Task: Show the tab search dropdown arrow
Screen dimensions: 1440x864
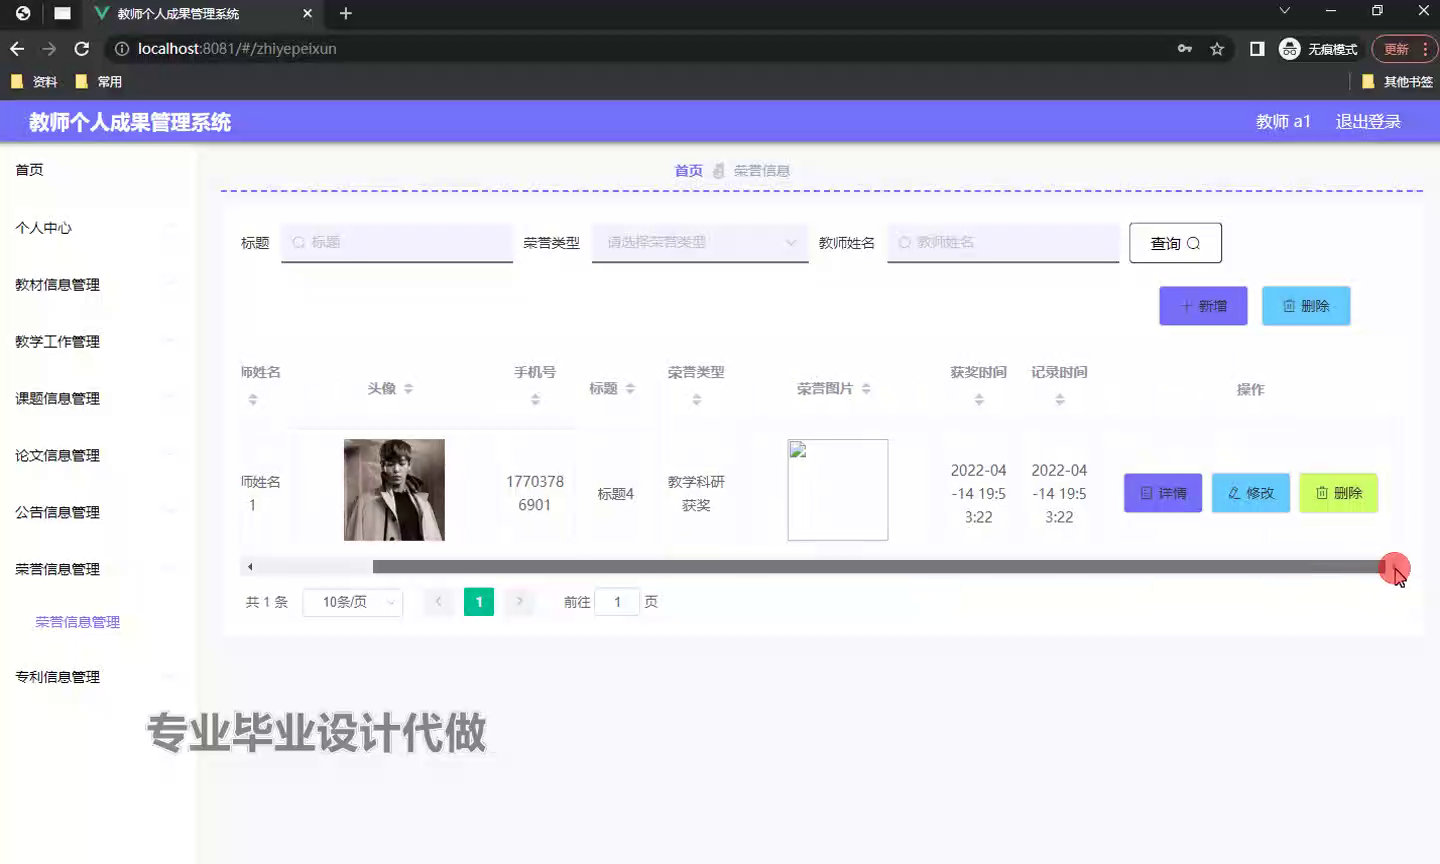Action: coord(1284,10)
